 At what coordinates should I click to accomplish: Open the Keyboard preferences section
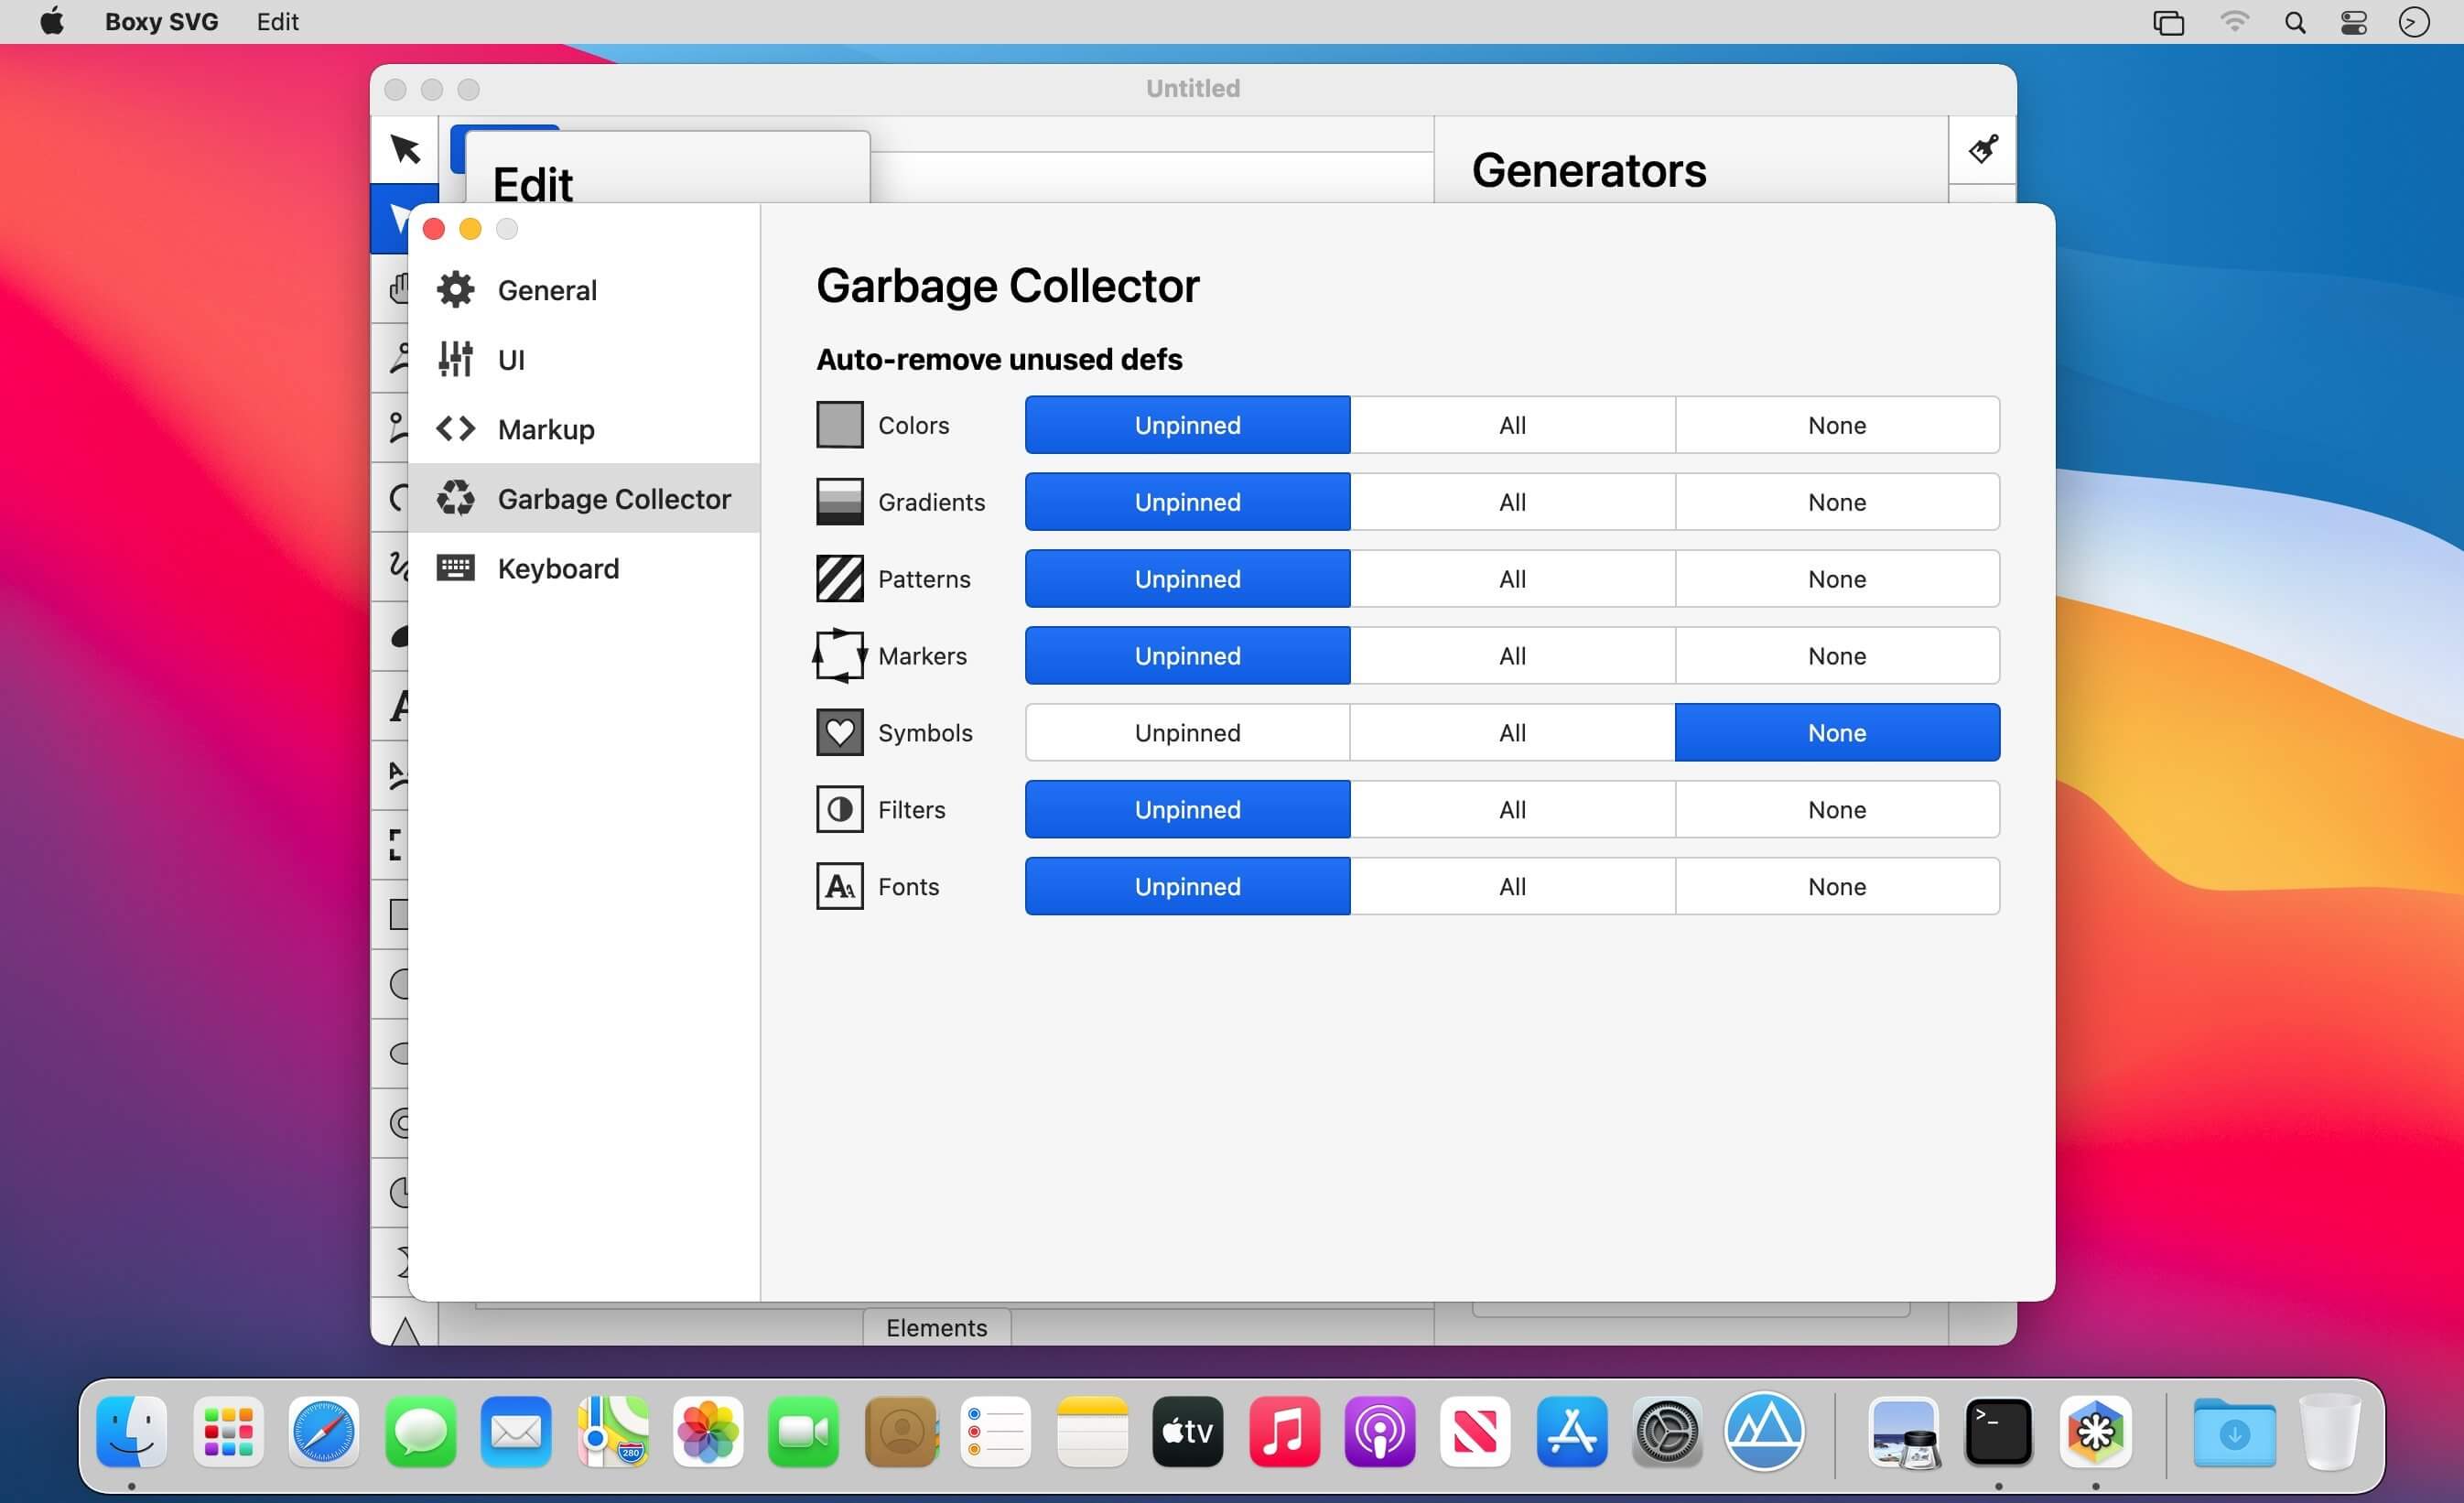point(557,567)
